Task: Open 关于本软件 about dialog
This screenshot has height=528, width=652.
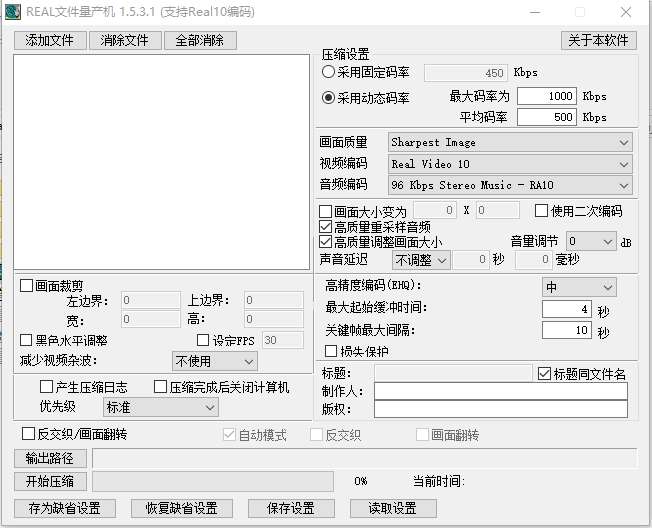Action: (x=598, y=40)
